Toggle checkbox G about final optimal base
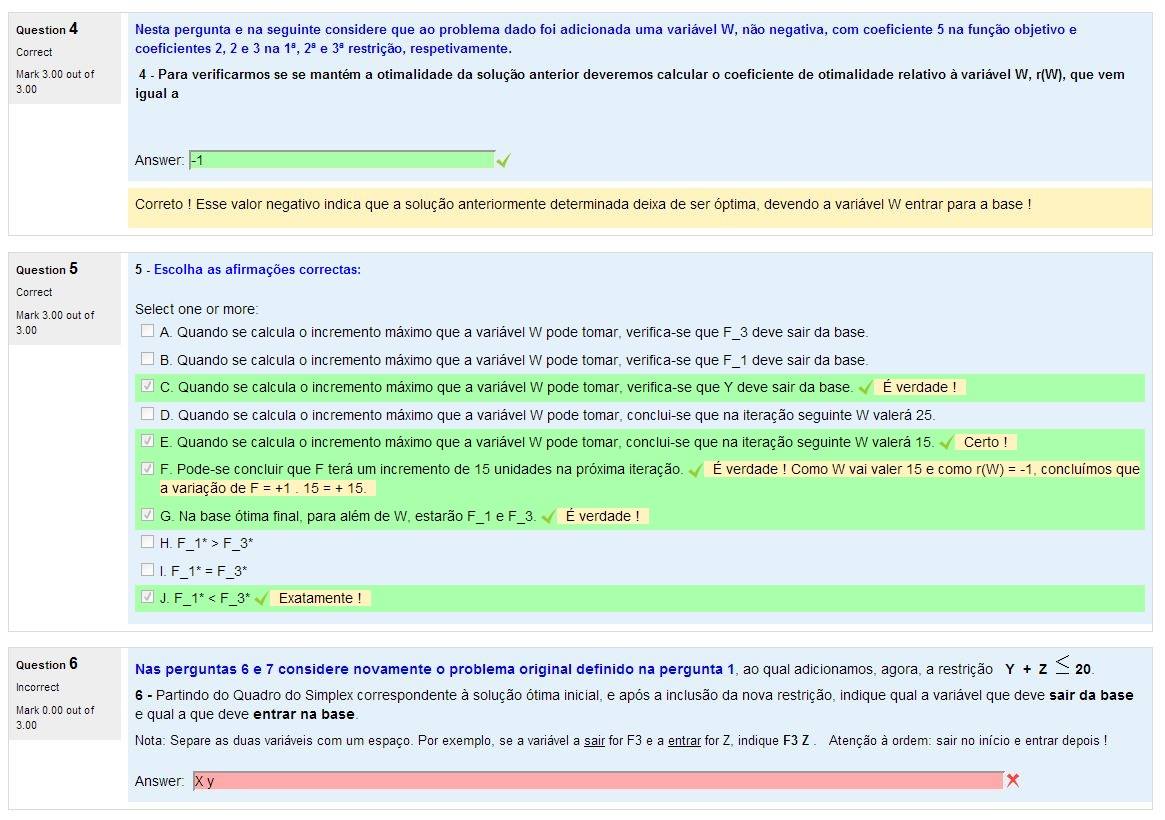1165x820 pixels. click(147, 515)
